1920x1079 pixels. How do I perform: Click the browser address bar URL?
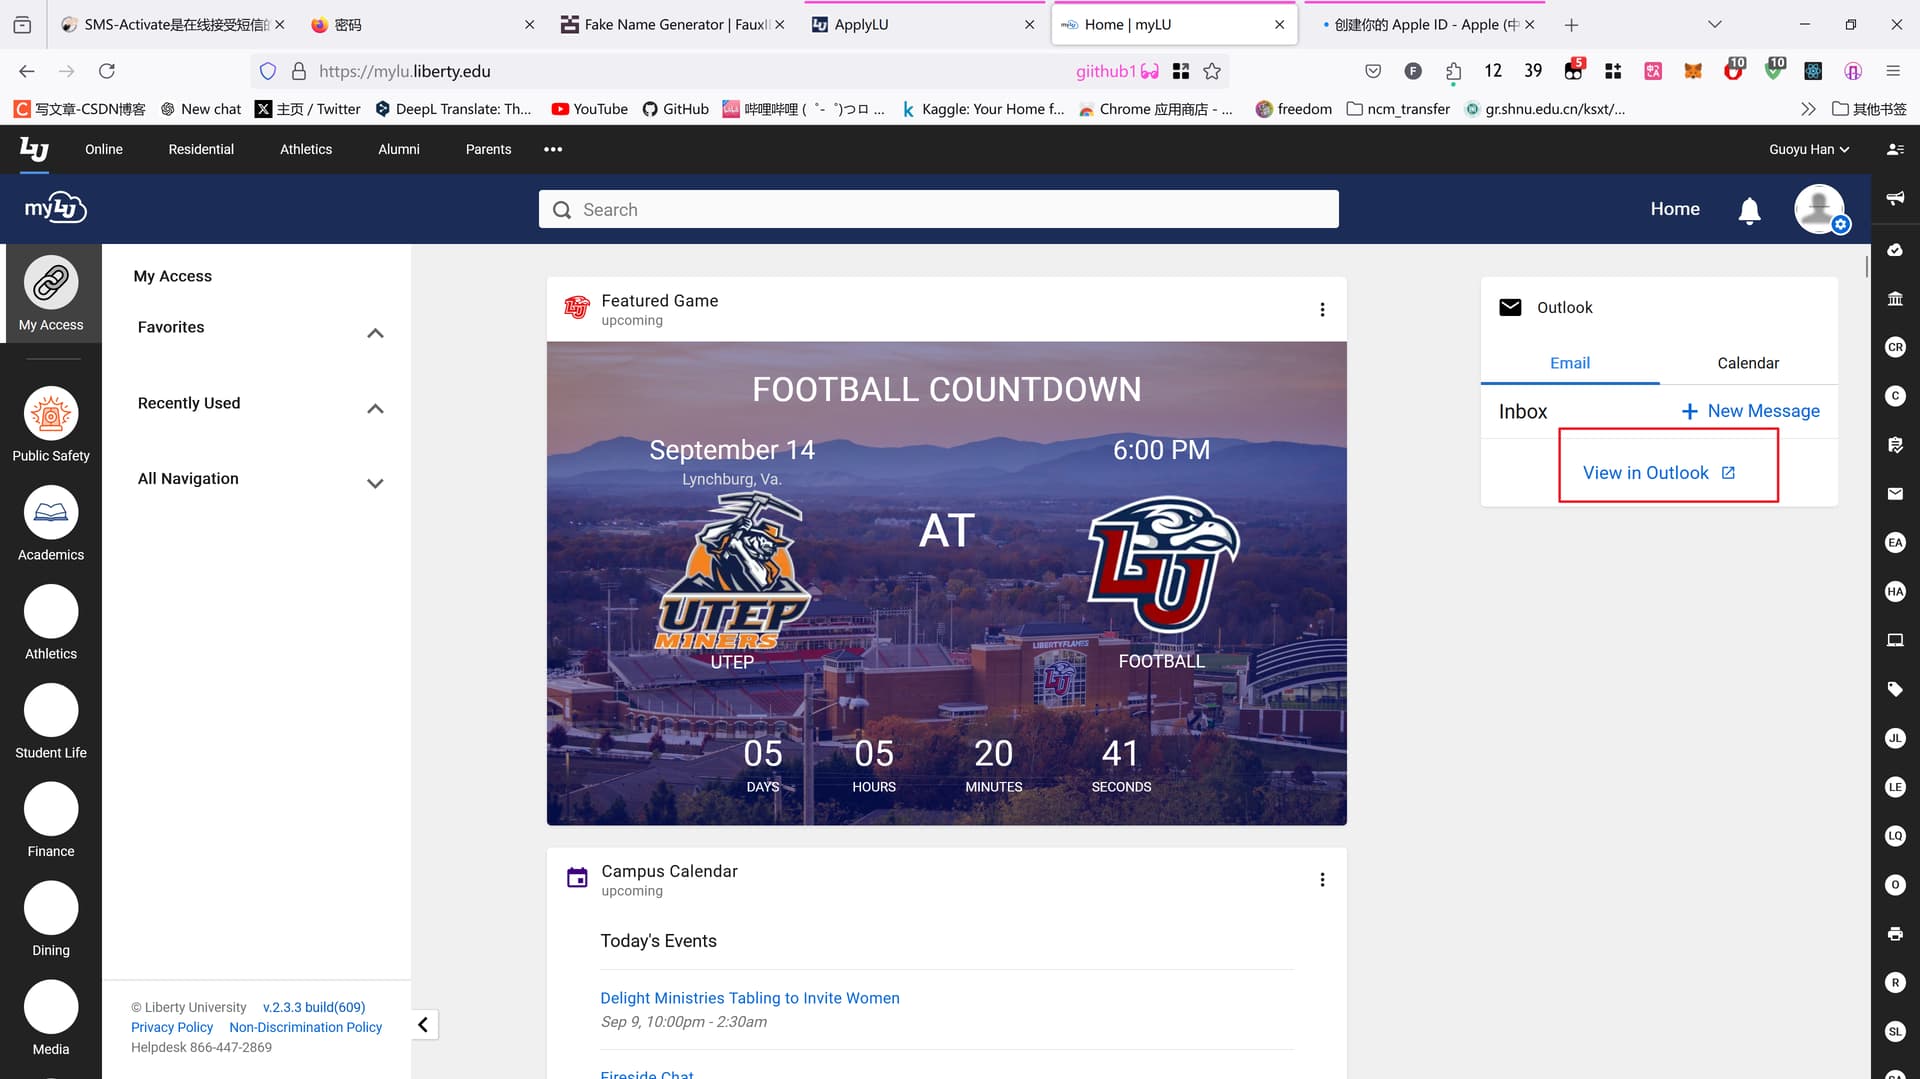(405, 71)
